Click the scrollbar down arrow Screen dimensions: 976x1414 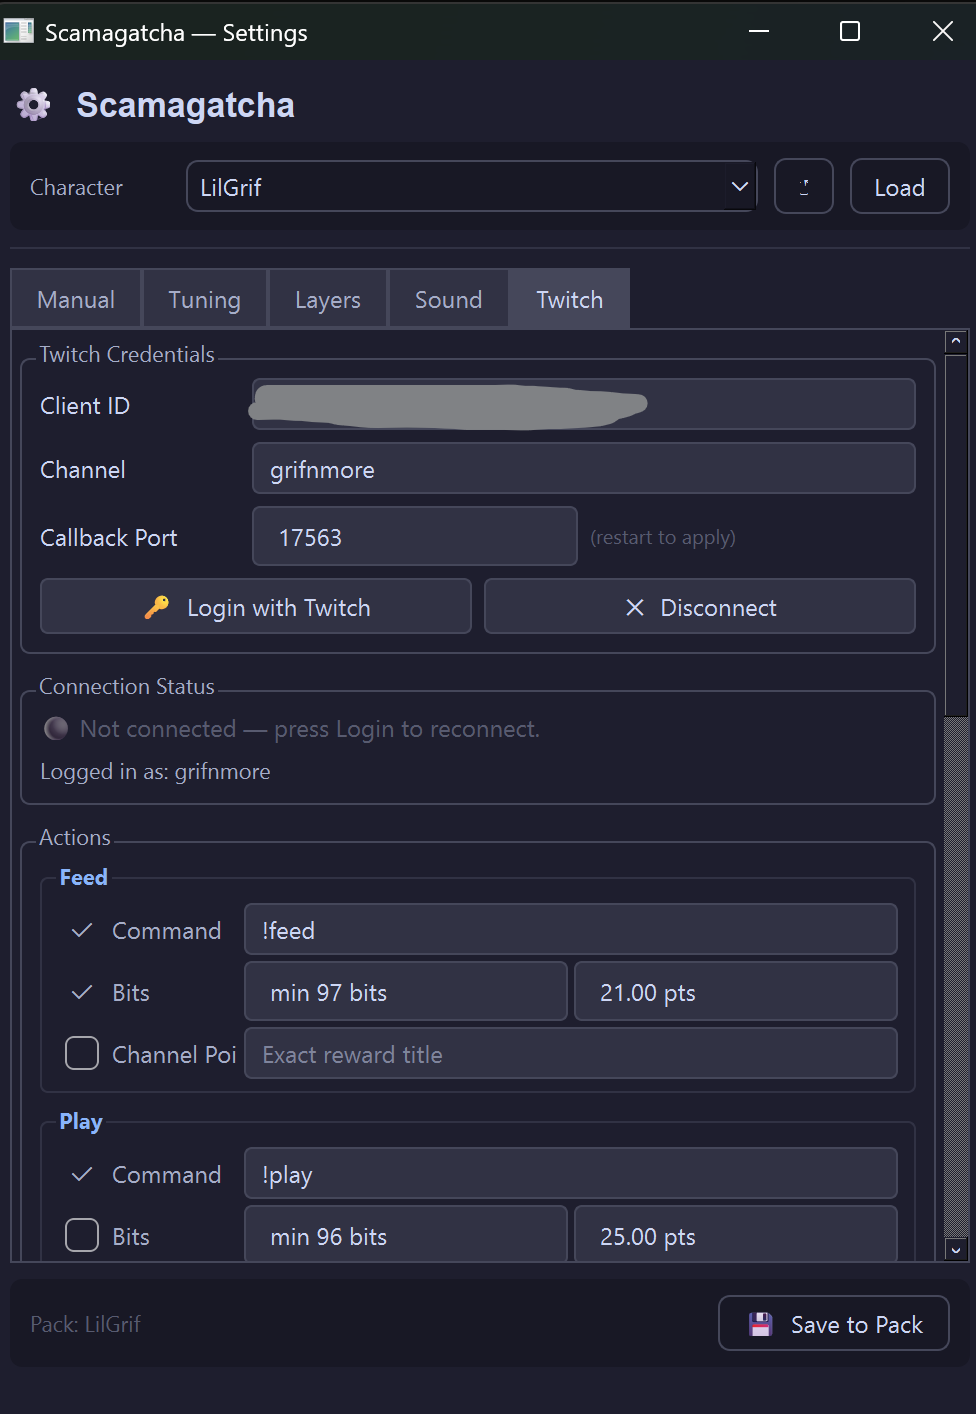[956, 1249]
